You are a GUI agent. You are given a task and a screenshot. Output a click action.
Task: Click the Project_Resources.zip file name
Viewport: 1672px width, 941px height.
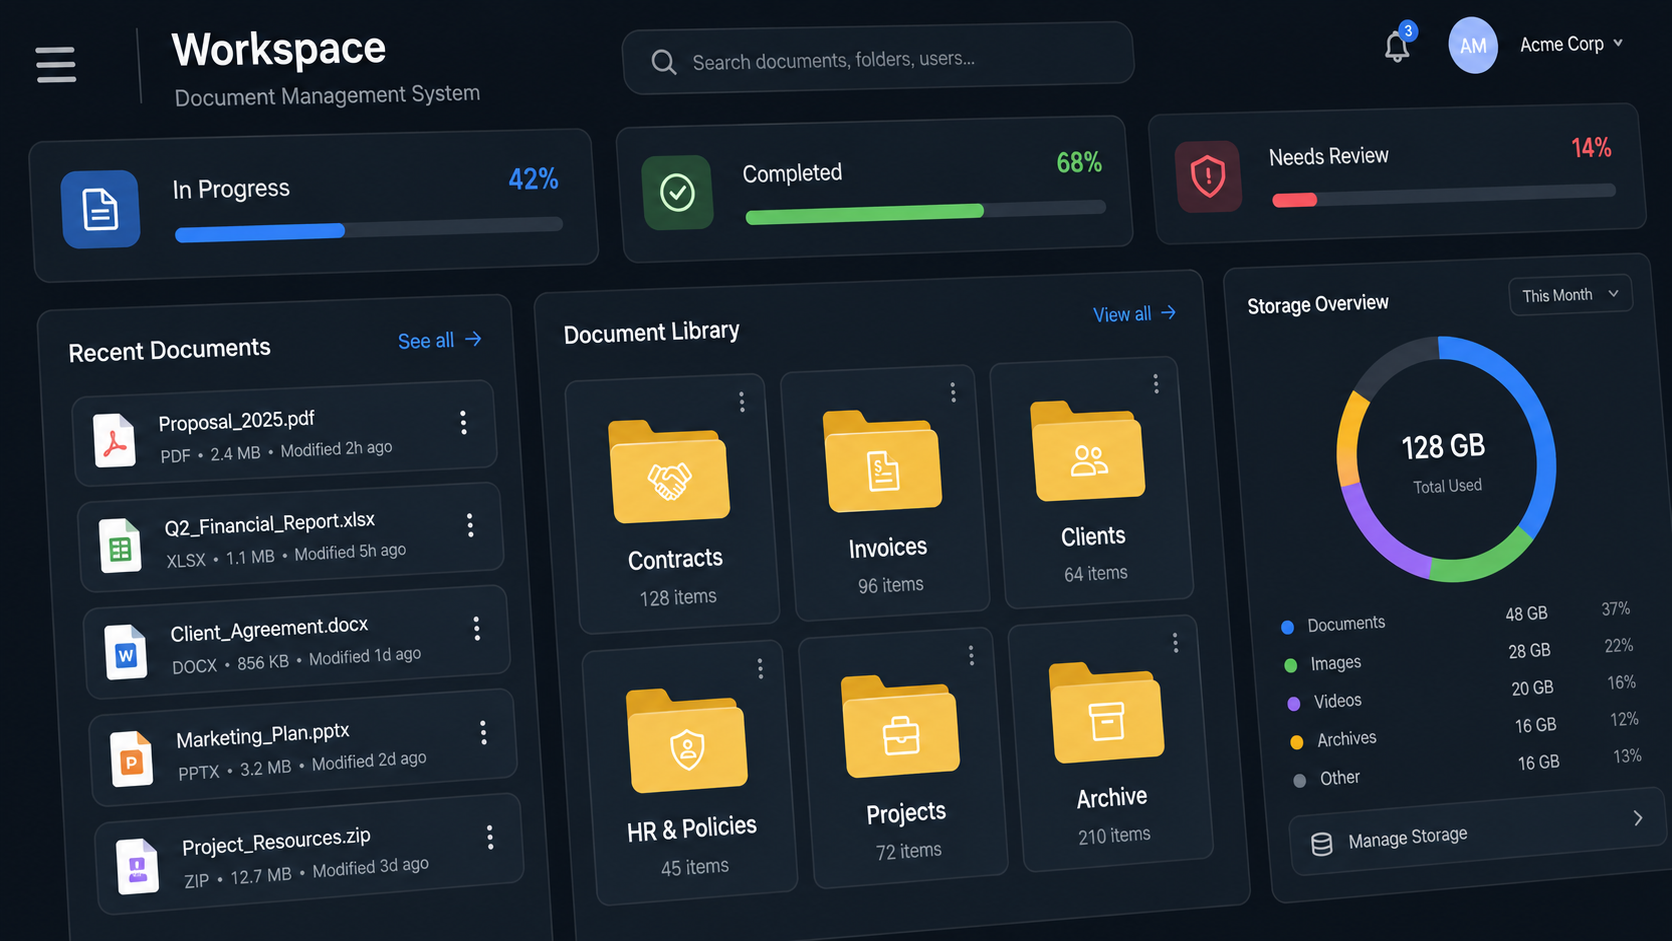point(276,841)
